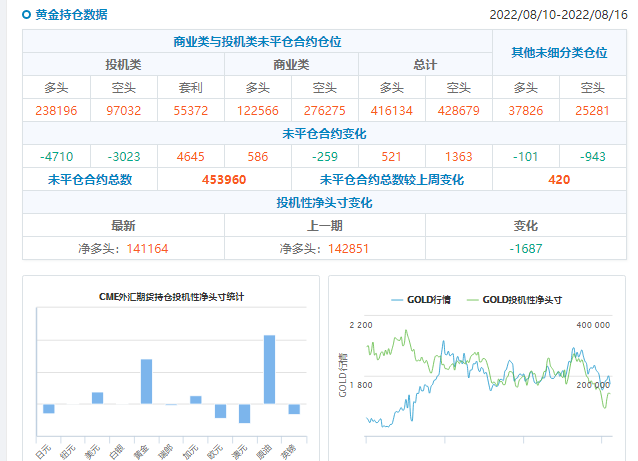
Task: Click the 澳元 negative bar in the chart
Action: [x=244, y=413]
